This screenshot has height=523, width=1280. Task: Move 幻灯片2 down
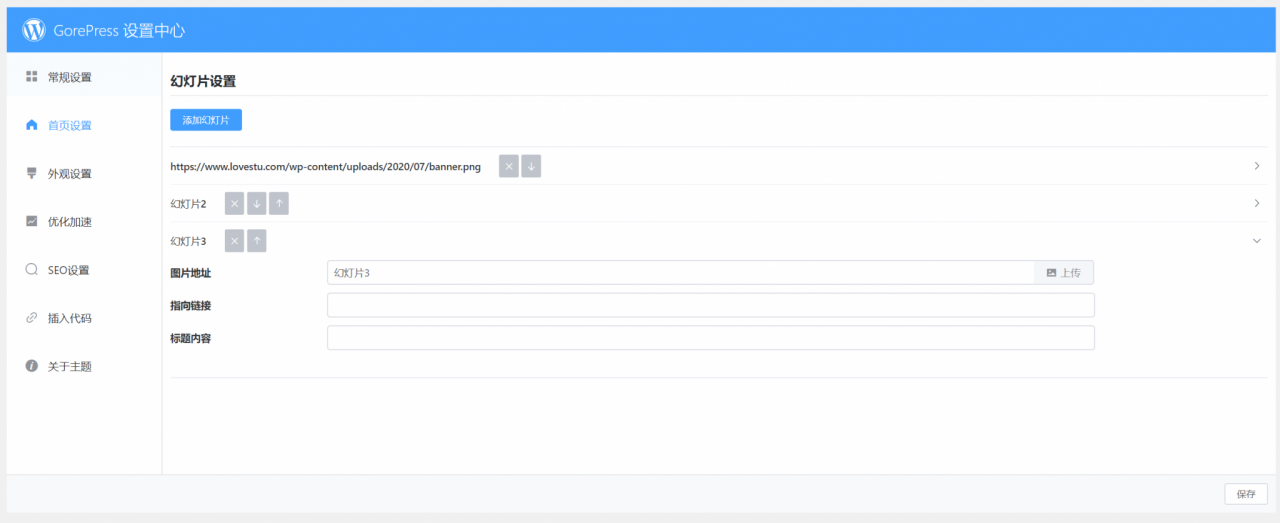click(x=257, y=204)
